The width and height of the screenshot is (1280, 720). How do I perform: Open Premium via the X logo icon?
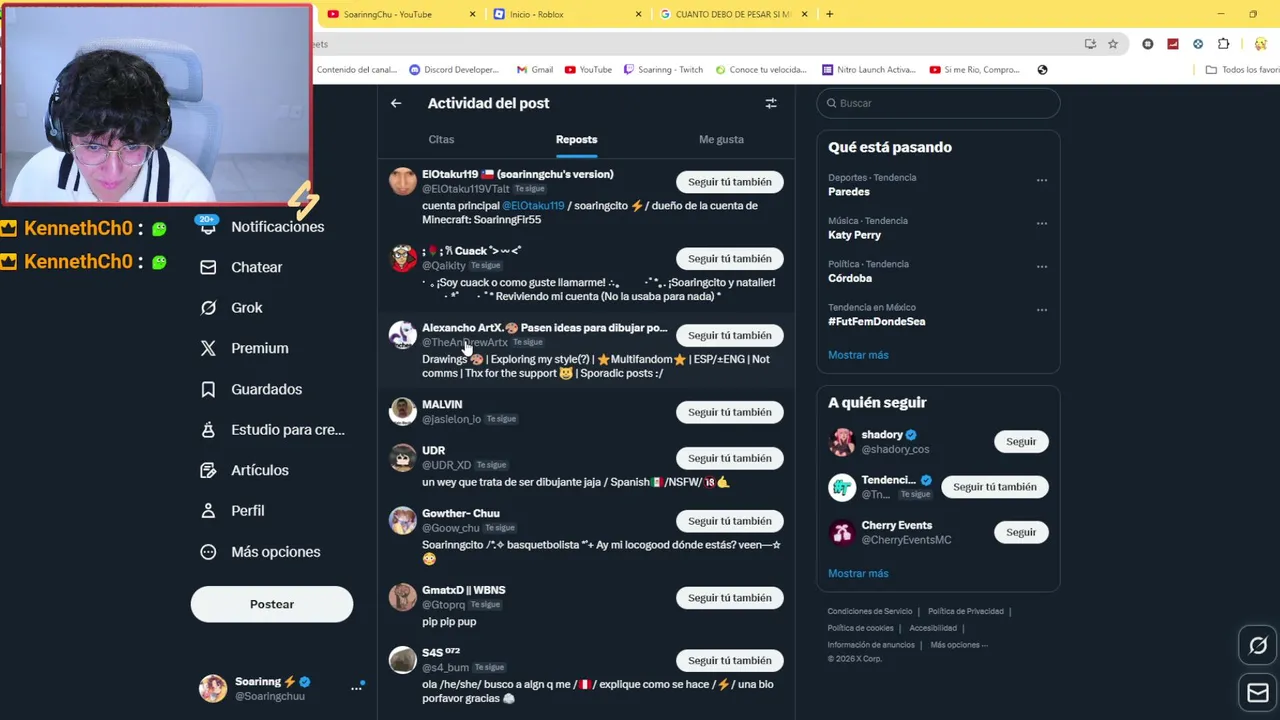(208, 348)
